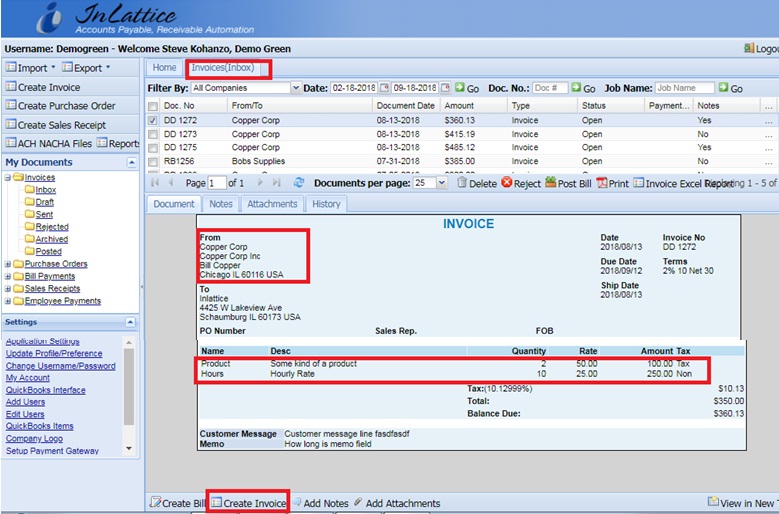Click Go next to the date range
The height and width of the screenshot is (514, 779).
(x=467, y=88)
